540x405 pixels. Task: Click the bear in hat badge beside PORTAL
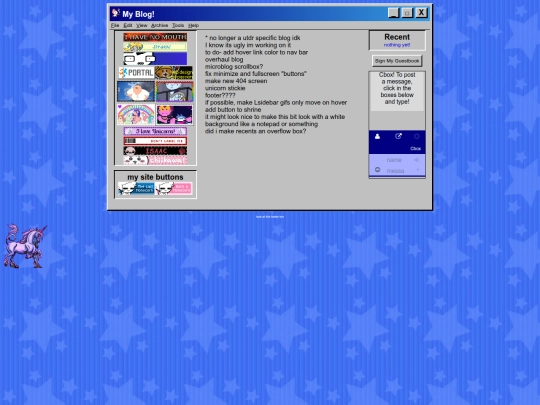174,73
